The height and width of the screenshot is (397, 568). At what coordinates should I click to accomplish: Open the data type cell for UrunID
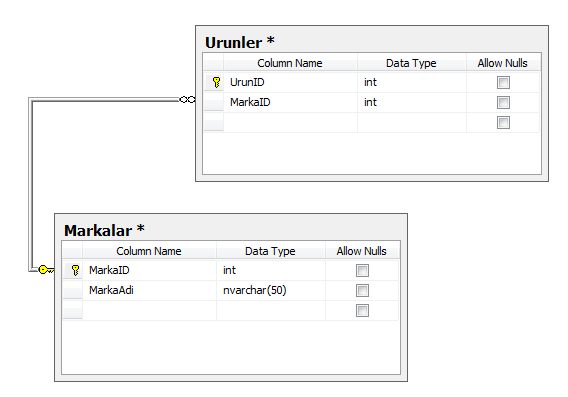click(412, 83)
